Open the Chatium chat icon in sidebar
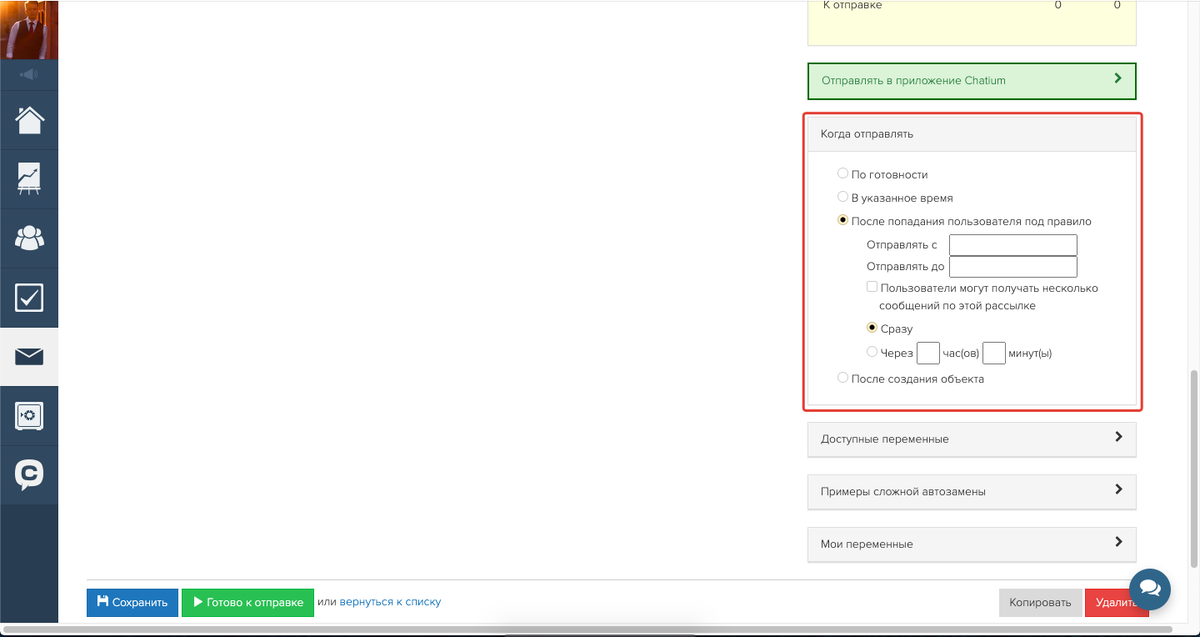The image size is (1200, 637). tap(29, 474)
